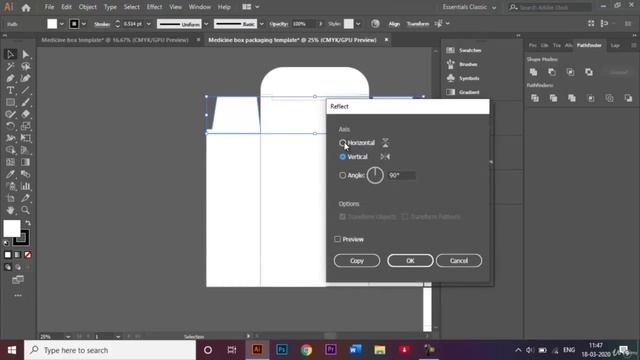
Task: Select the Curvature tool
Action: click(25, 78)
